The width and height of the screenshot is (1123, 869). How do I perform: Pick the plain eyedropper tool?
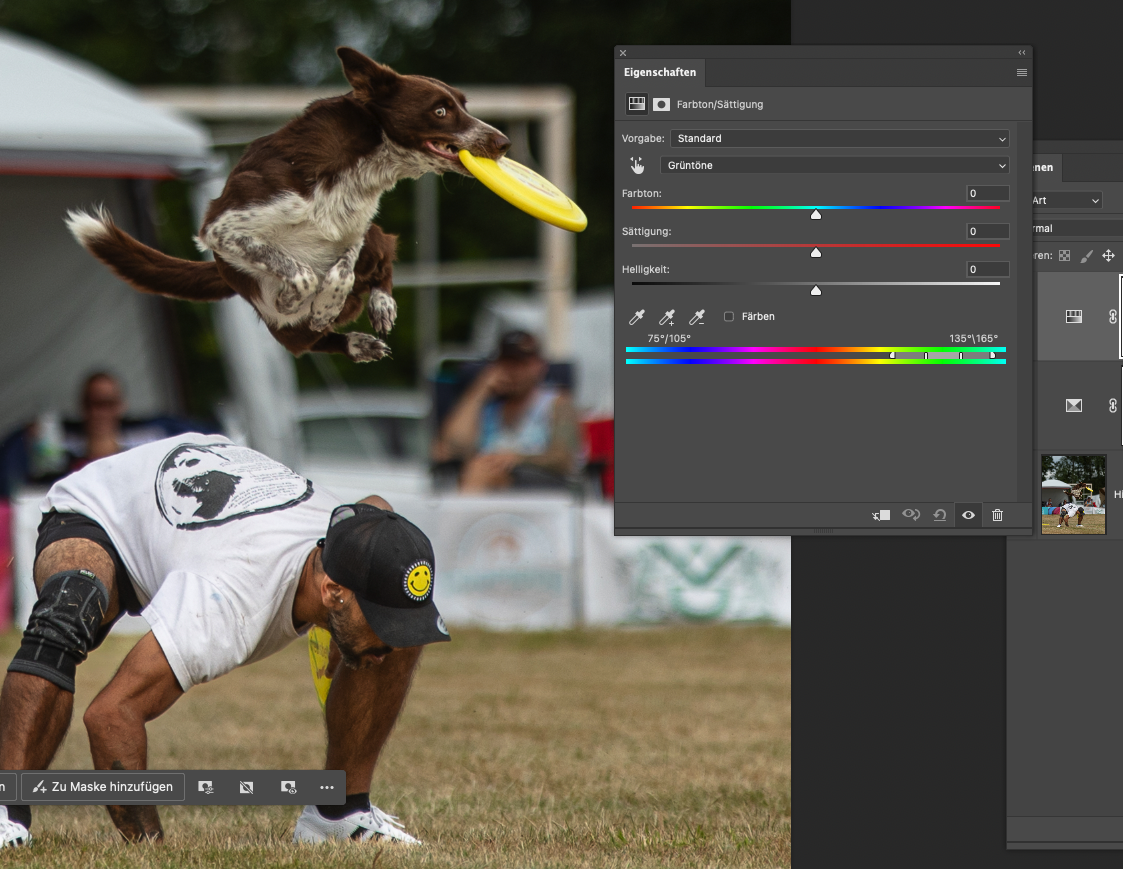[x=636, y=317]
